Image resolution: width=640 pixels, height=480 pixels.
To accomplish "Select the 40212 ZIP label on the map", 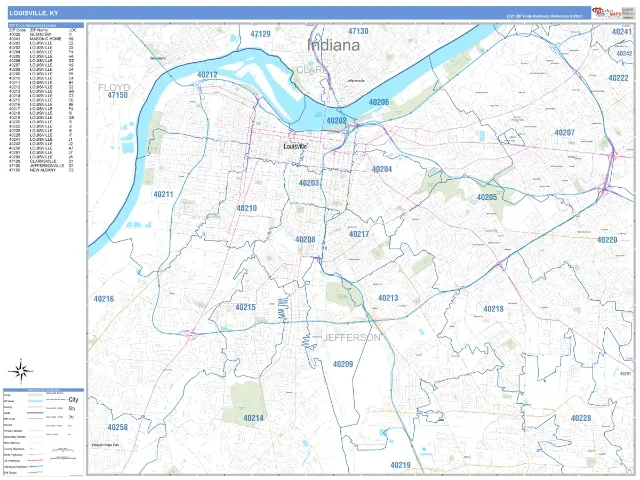I will 207,75.
